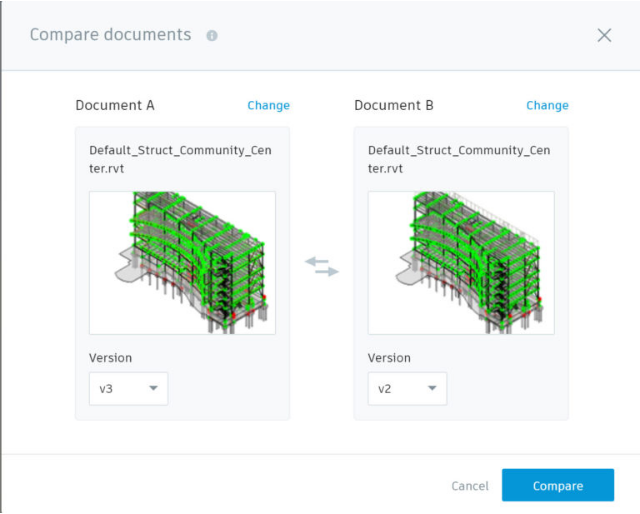Close the Compare documents dialog
Image resolution: width=640 pixels, height=514 pixels.
click(x=604, y=35)
